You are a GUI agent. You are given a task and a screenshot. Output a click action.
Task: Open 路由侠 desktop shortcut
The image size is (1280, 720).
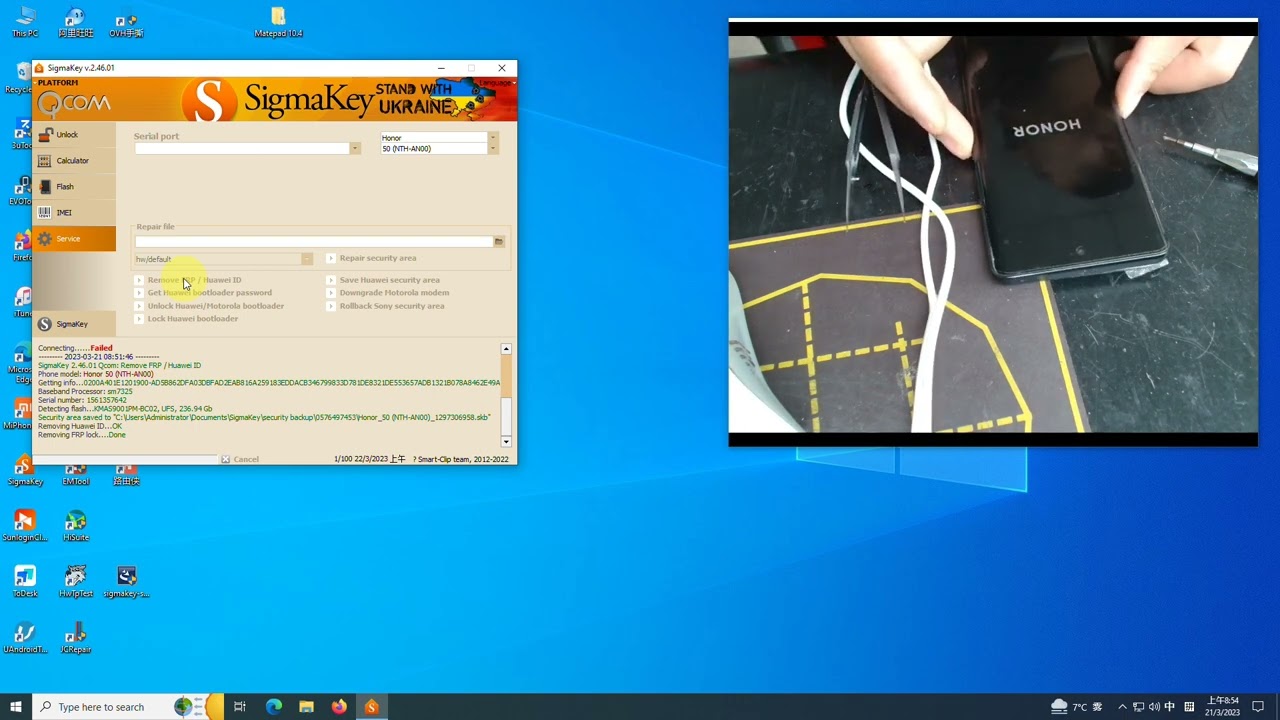(126, 475)
